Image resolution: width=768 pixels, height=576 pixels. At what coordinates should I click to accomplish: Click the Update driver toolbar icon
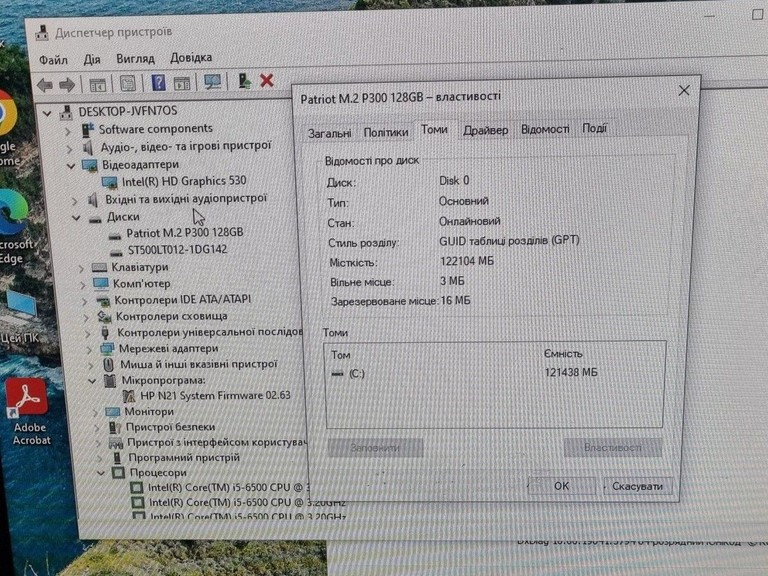point(244,80)
